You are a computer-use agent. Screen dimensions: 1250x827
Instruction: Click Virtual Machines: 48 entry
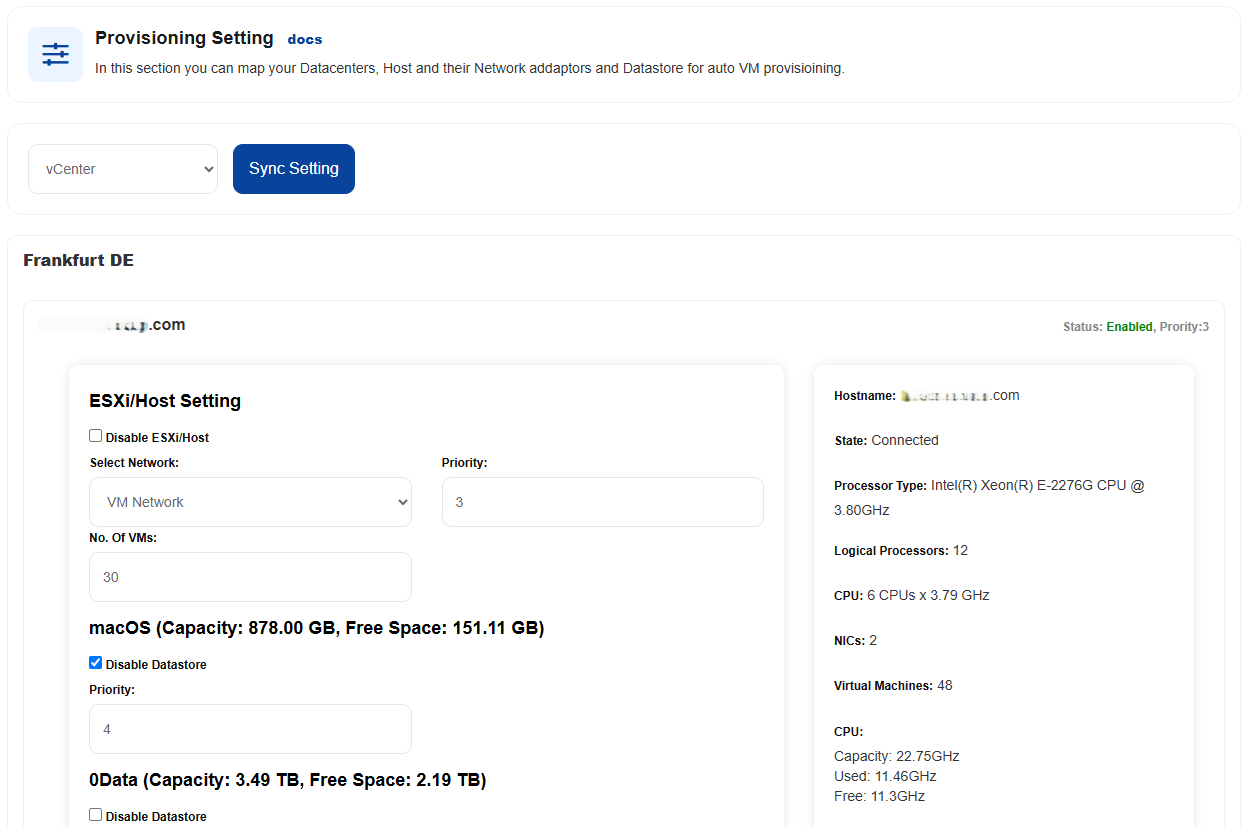[x=893, y=686]
